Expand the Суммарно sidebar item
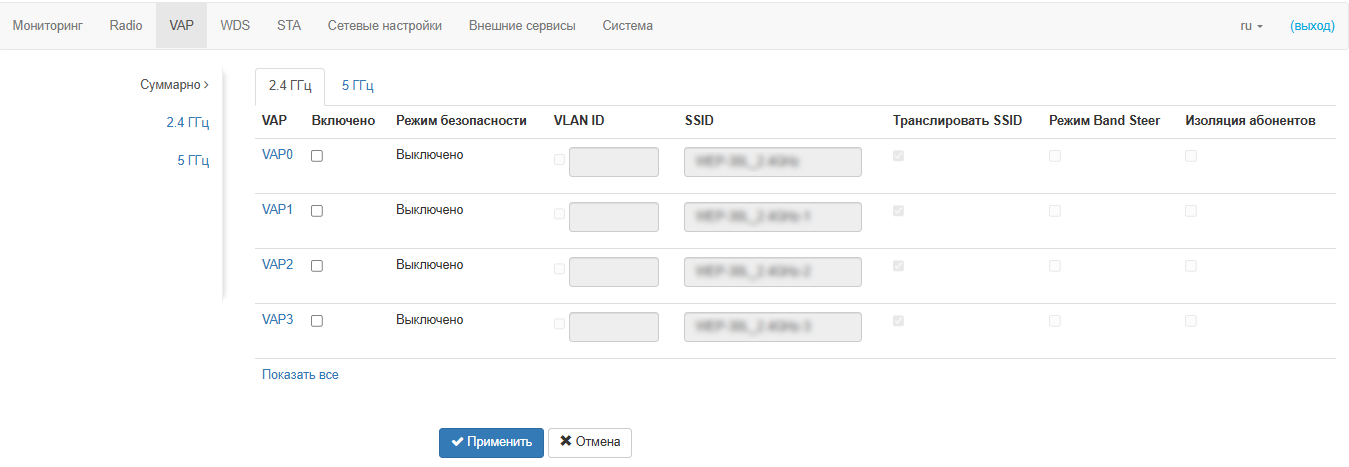 click(174, 85)
